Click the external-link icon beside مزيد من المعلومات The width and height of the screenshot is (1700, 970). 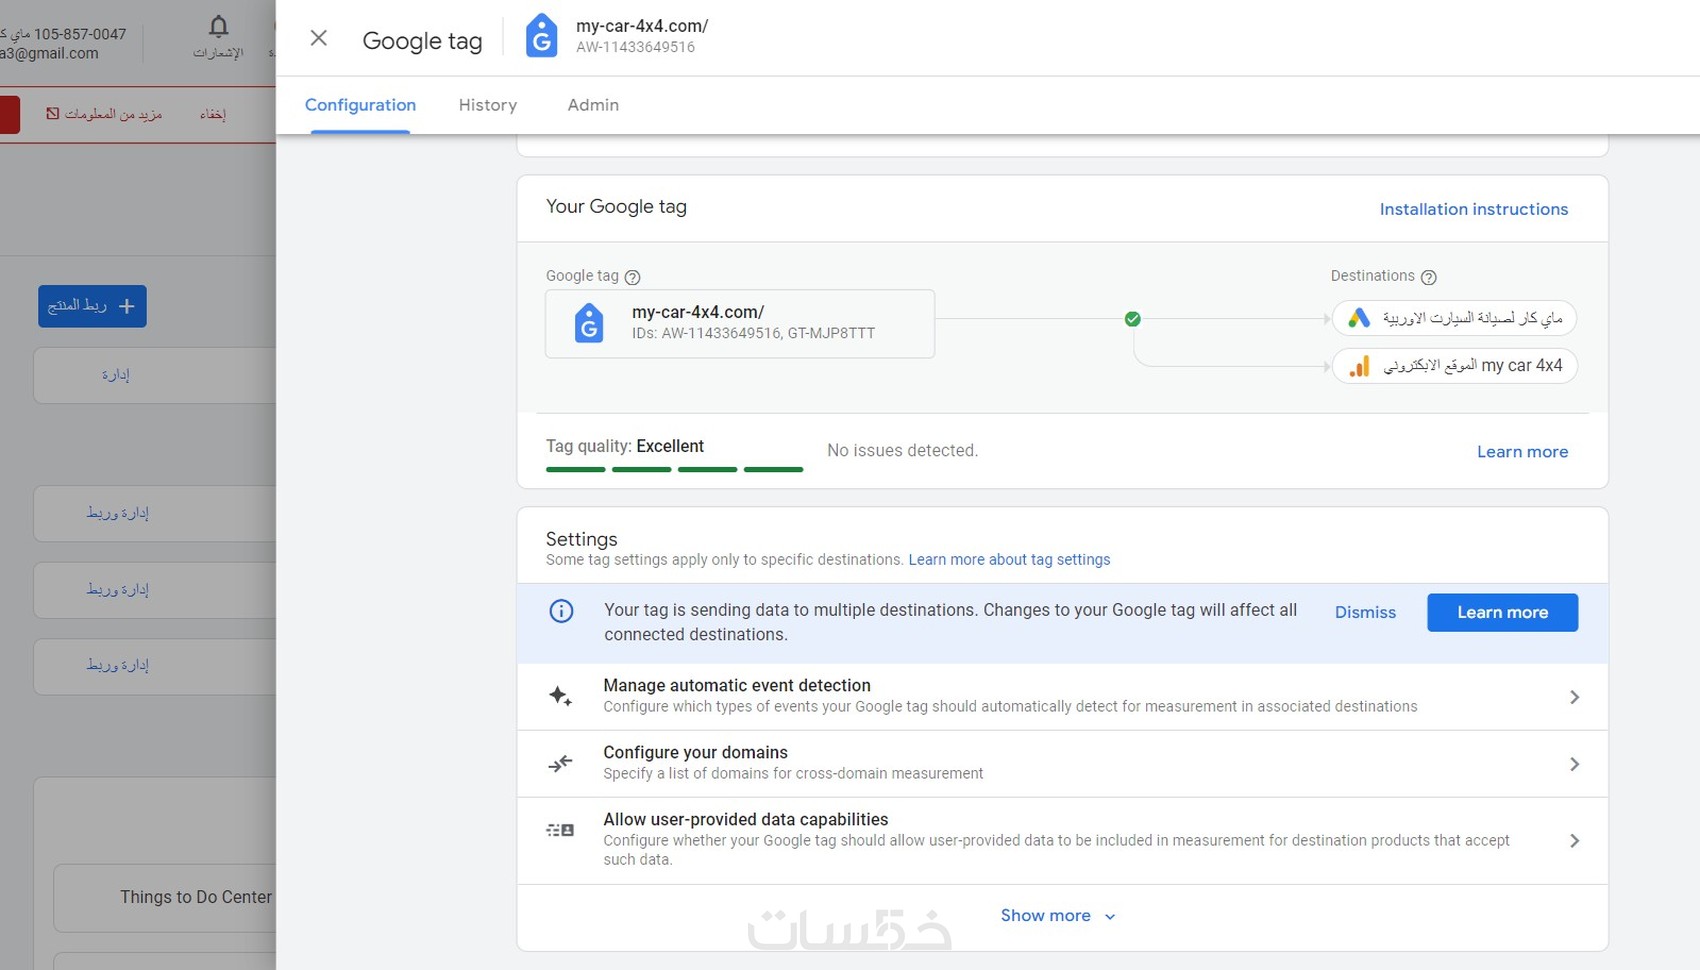[52, 114]
